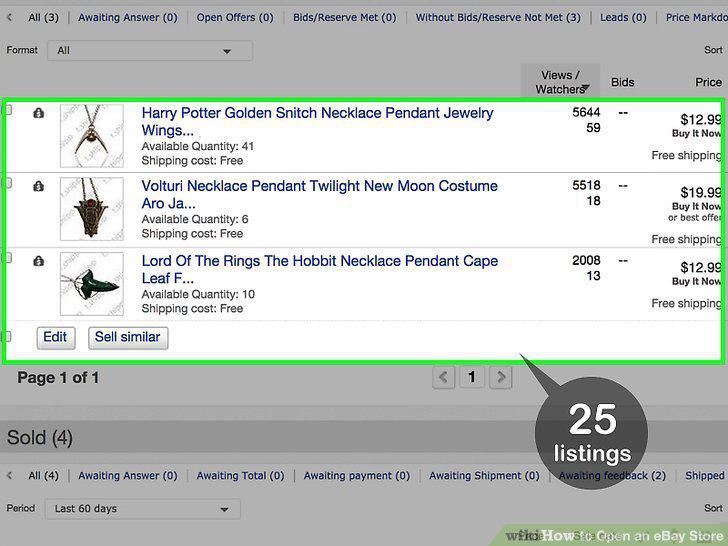Click the Harry Potter listing status icon
This screenshot has height=546, width=728.
(39, 113)
